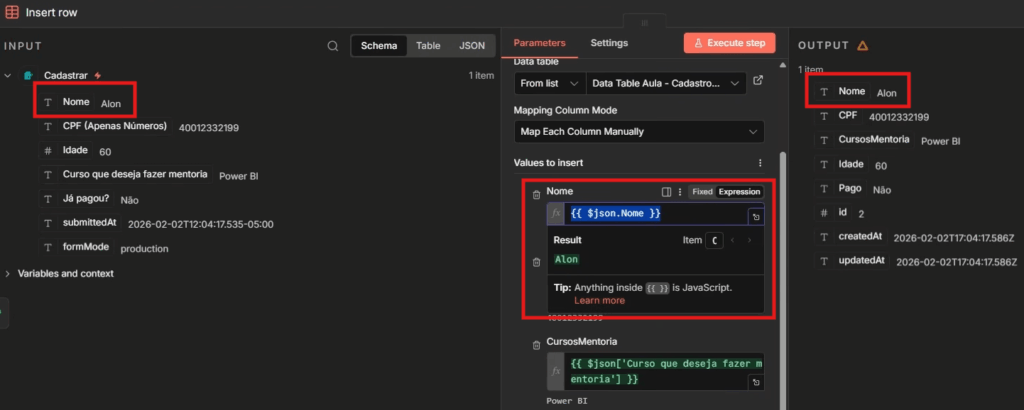The height and width of the screenshot is (410, 1024).
Task: Collapse the Cadastrar node tree
Action: pos(8,76)
